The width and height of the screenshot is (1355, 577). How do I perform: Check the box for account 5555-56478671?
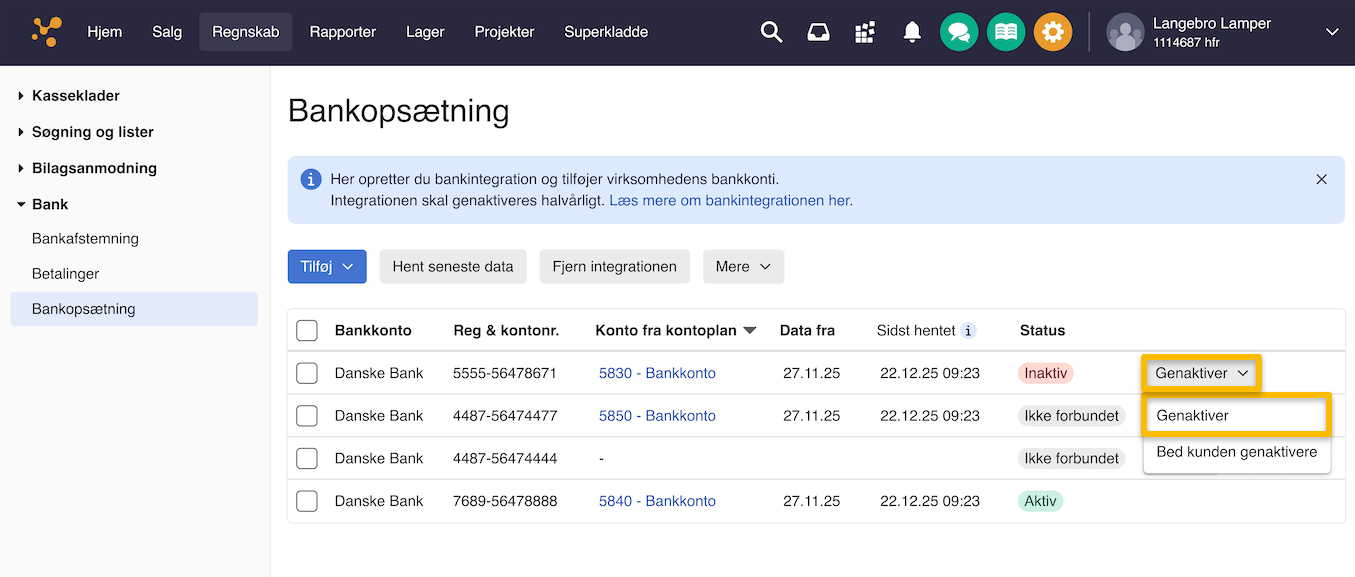pos(307,373)
